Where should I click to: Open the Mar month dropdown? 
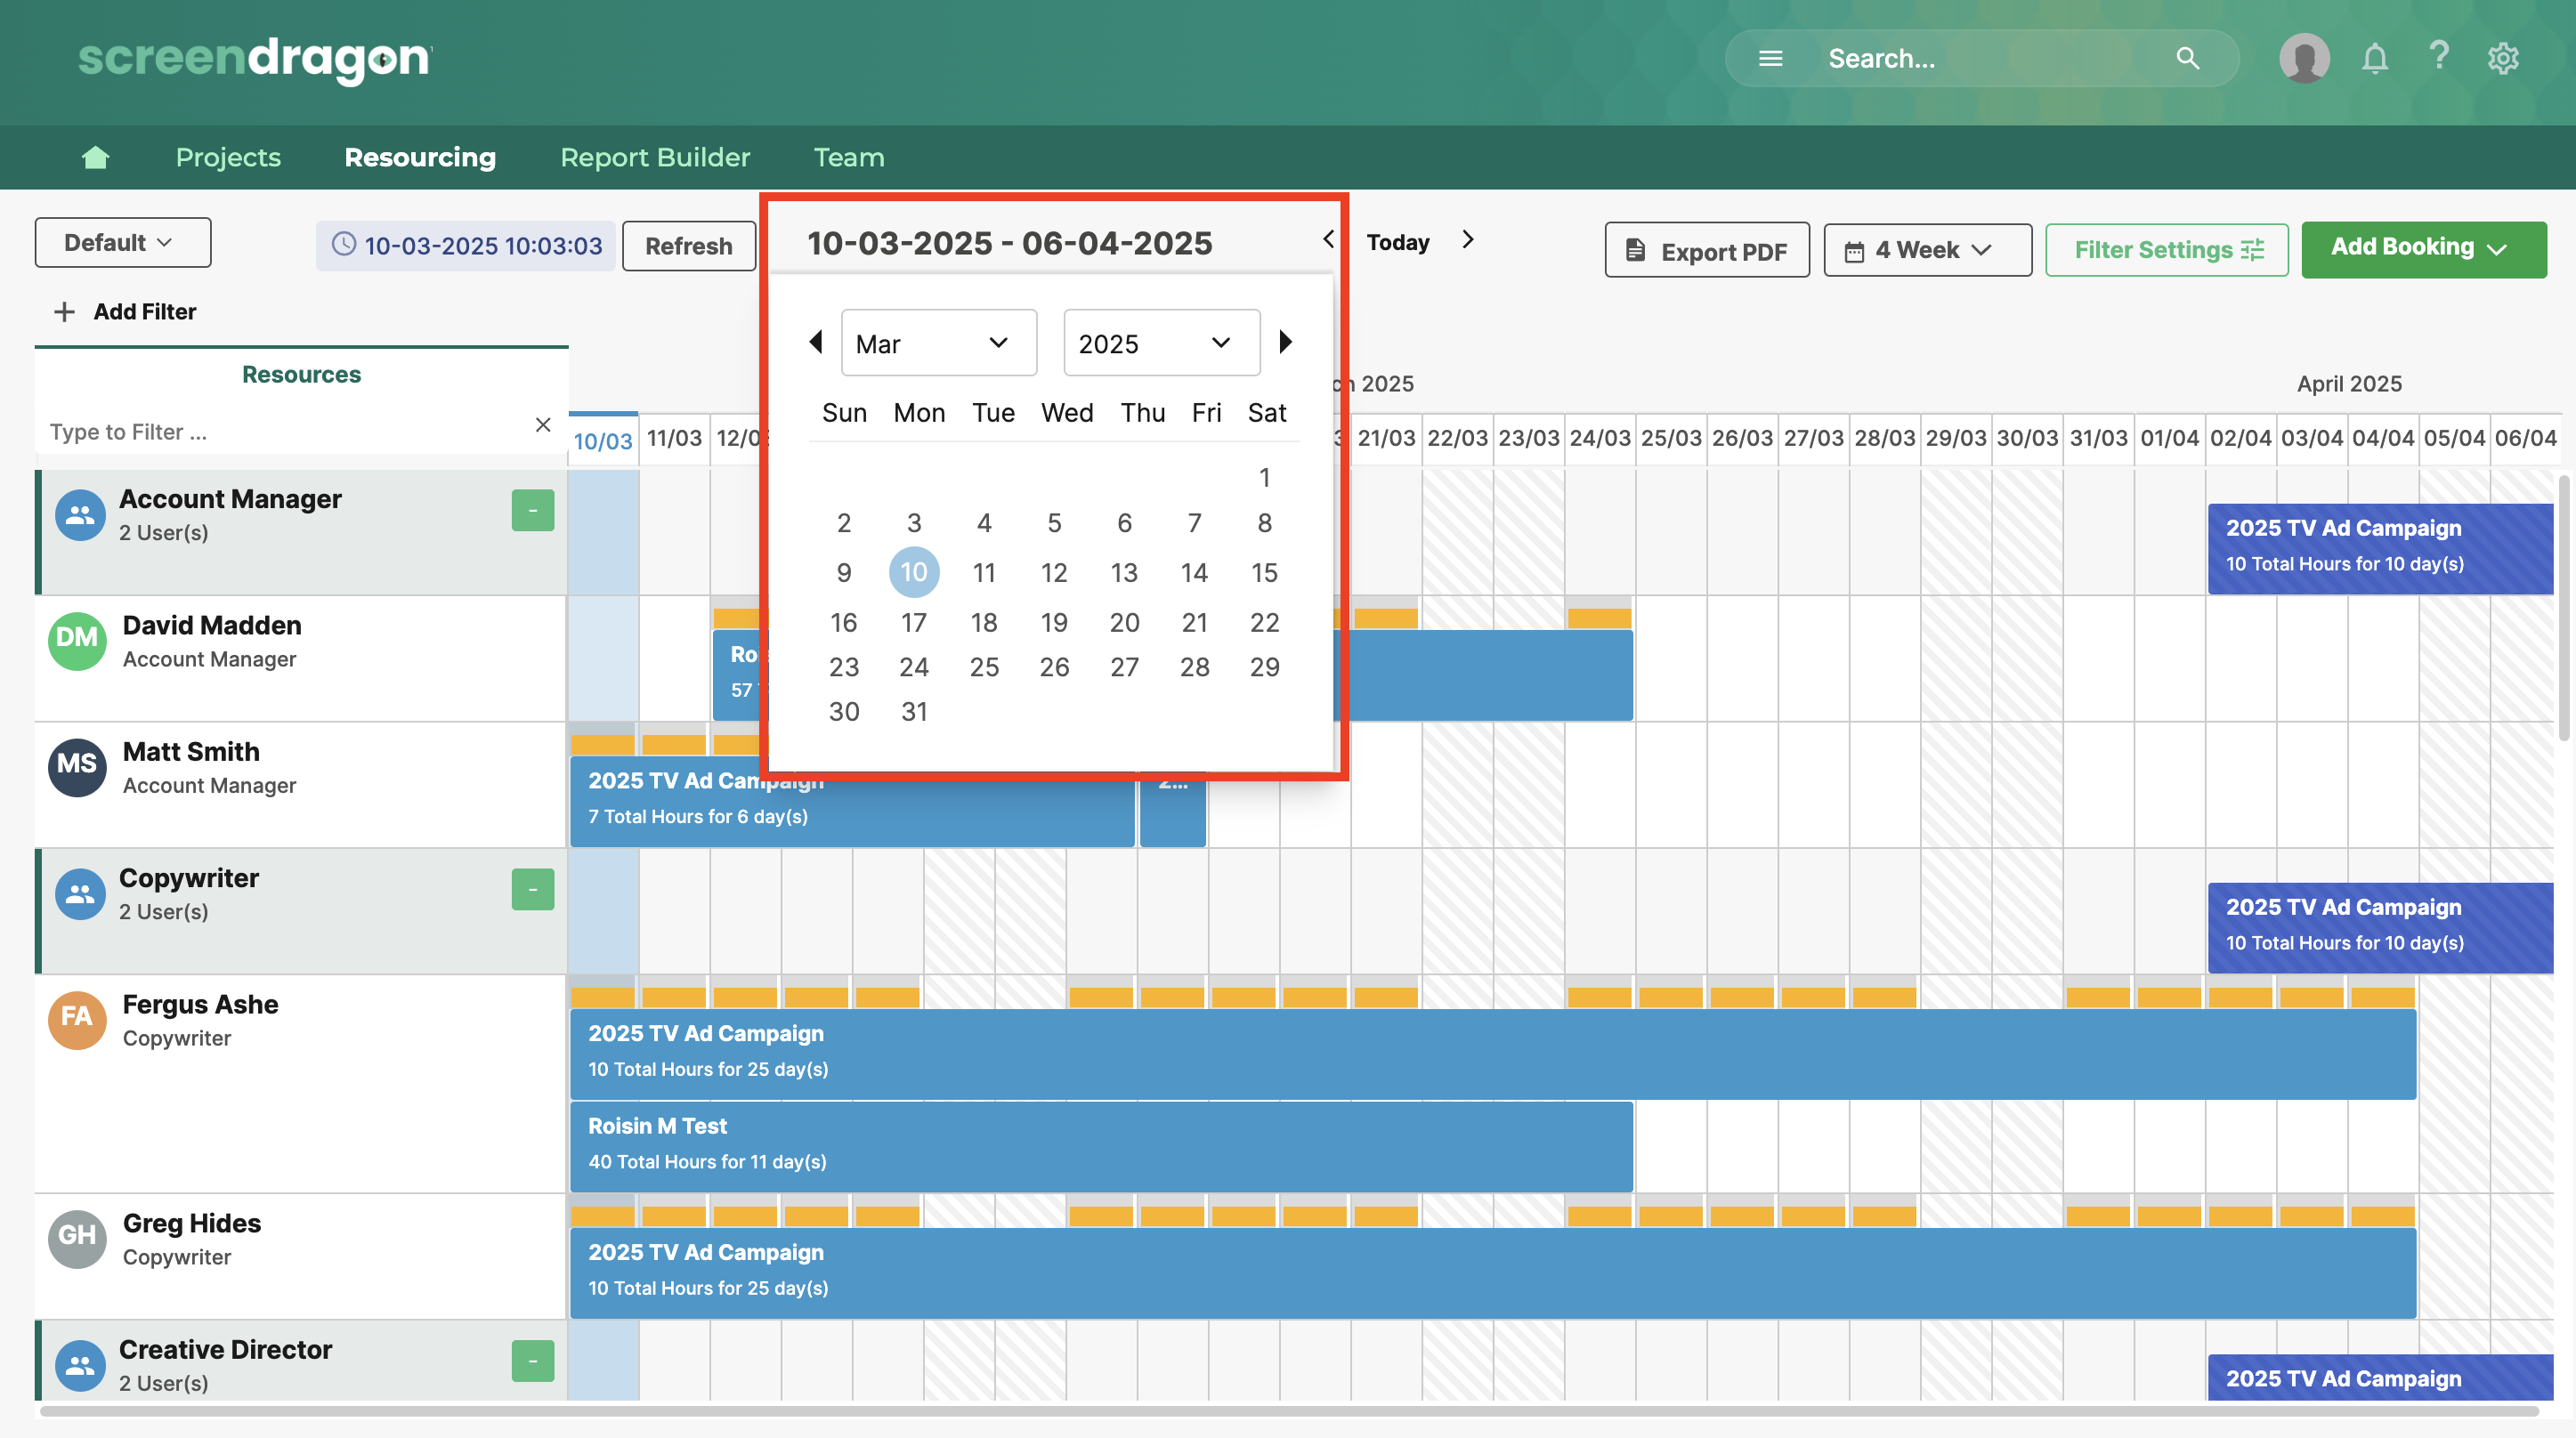click(938, 343)
